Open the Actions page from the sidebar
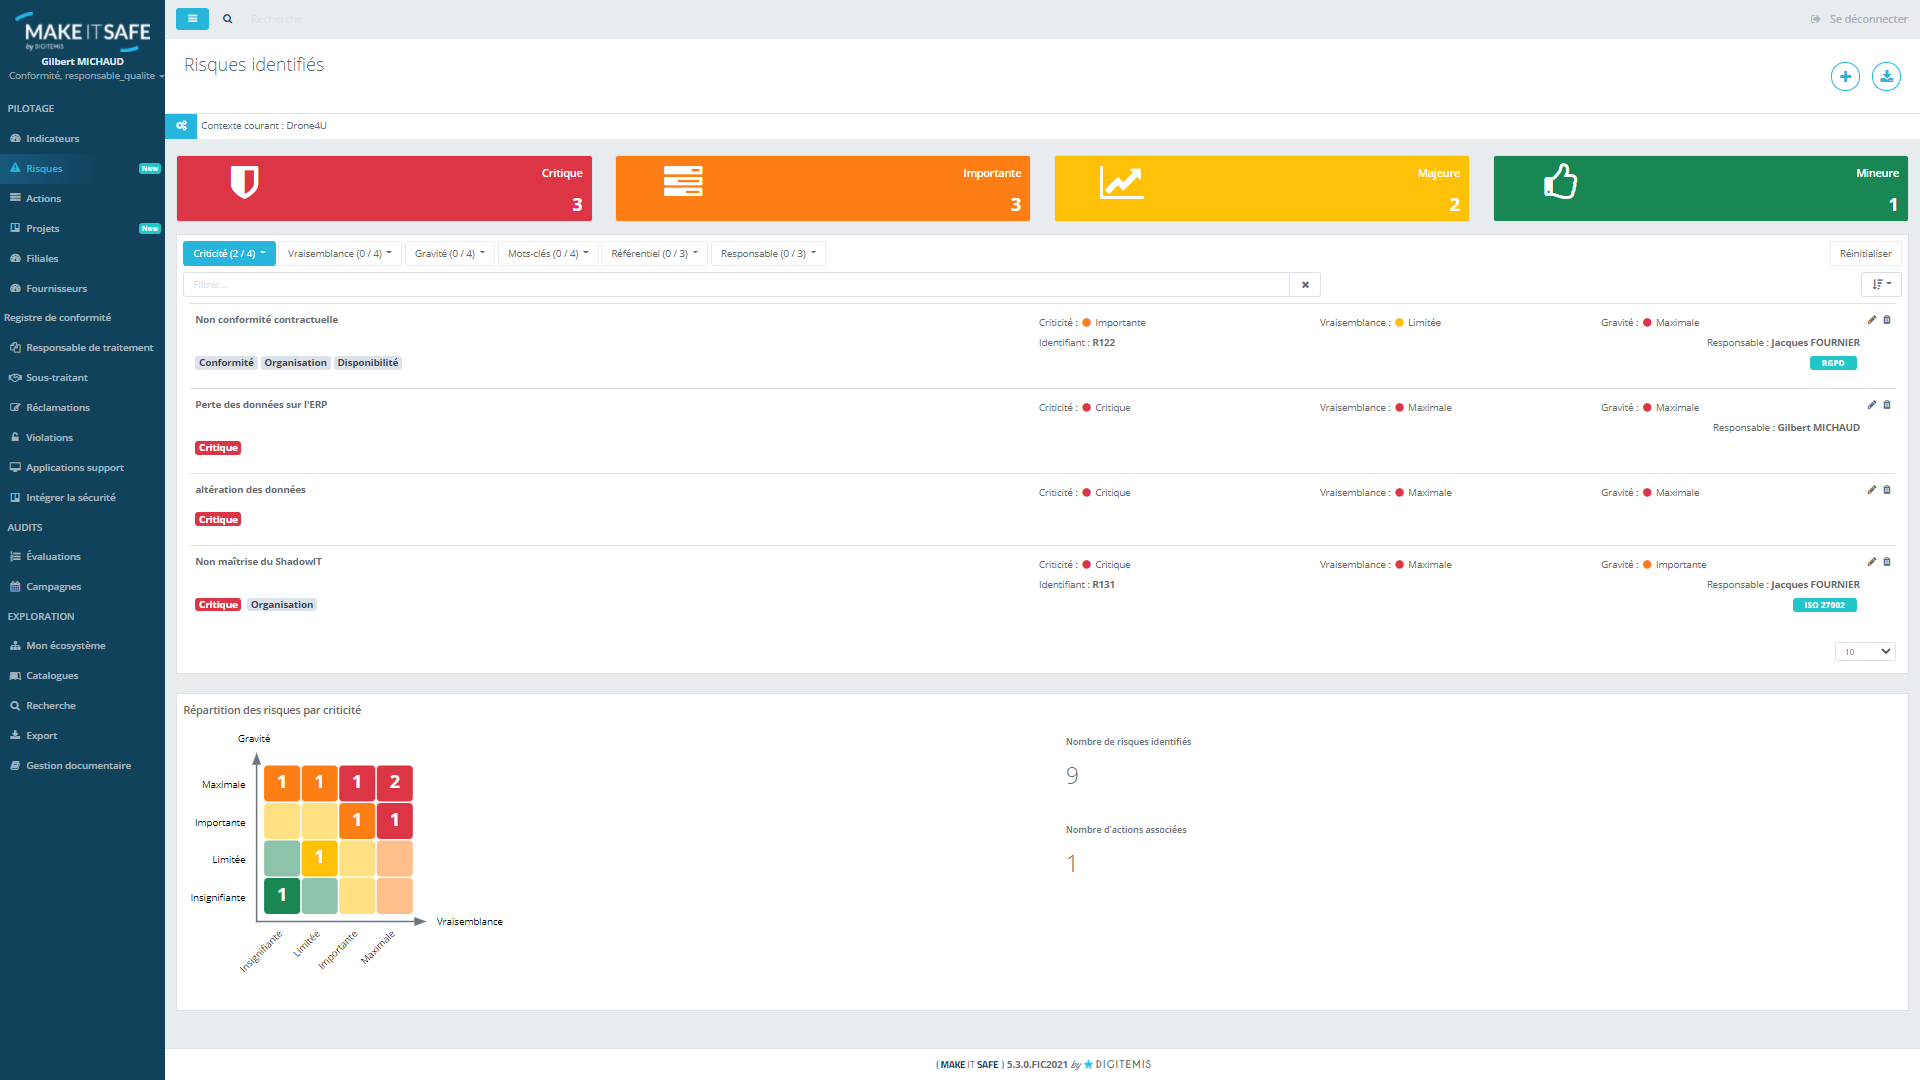The width and height of the screenshot is (1920, 1080). coord(43,198)
